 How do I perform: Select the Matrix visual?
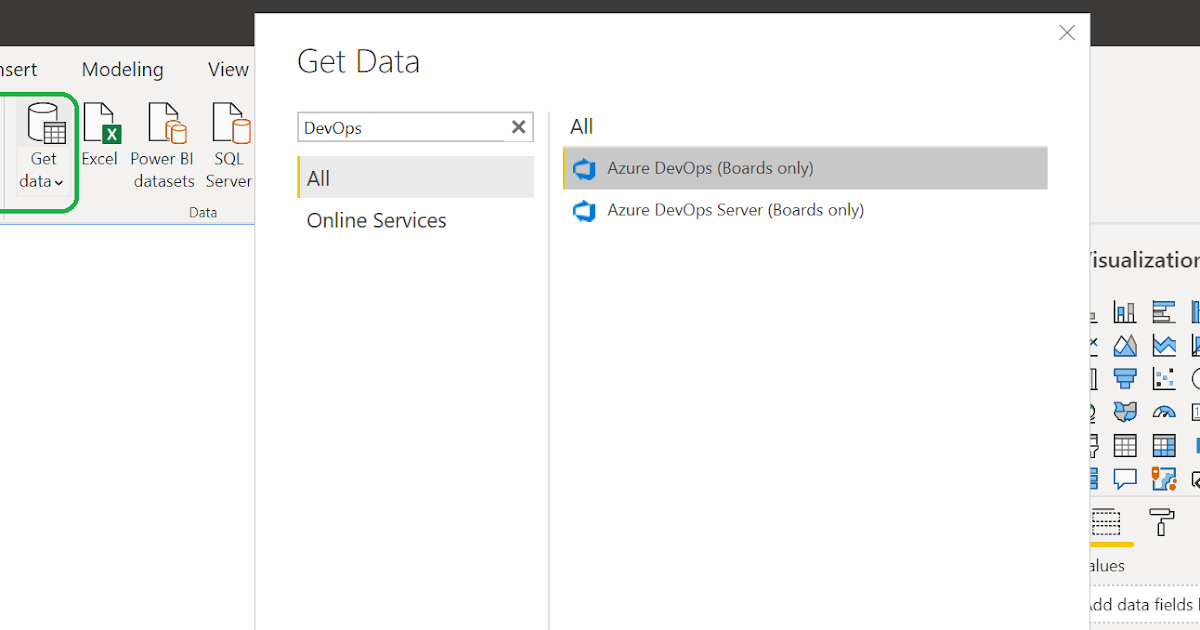tap(1163, 444)
